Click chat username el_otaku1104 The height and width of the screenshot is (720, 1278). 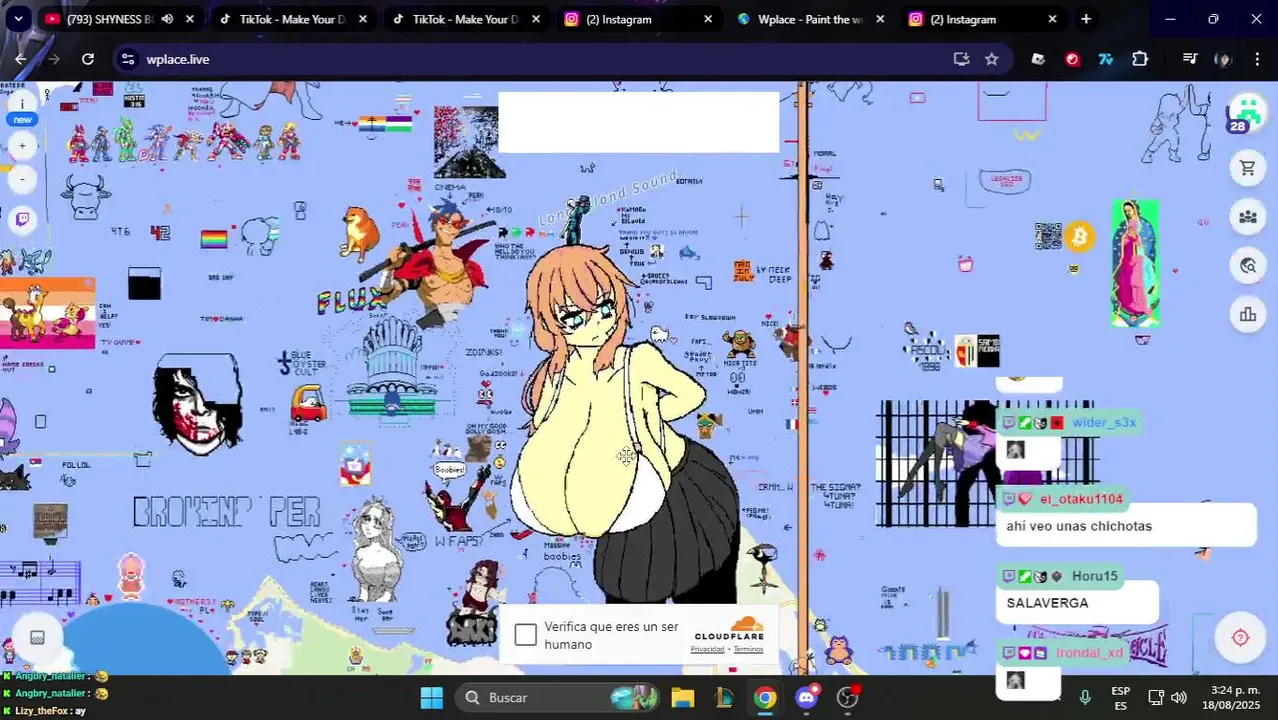click(1081, 498)
